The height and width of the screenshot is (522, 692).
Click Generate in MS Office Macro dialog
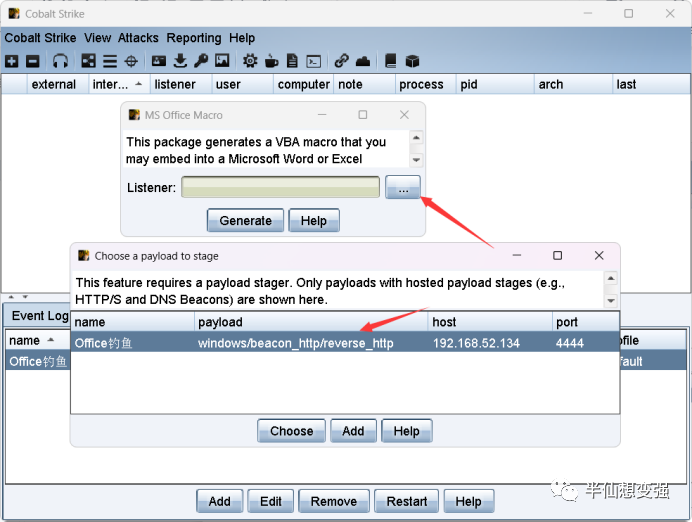[245, 220]
